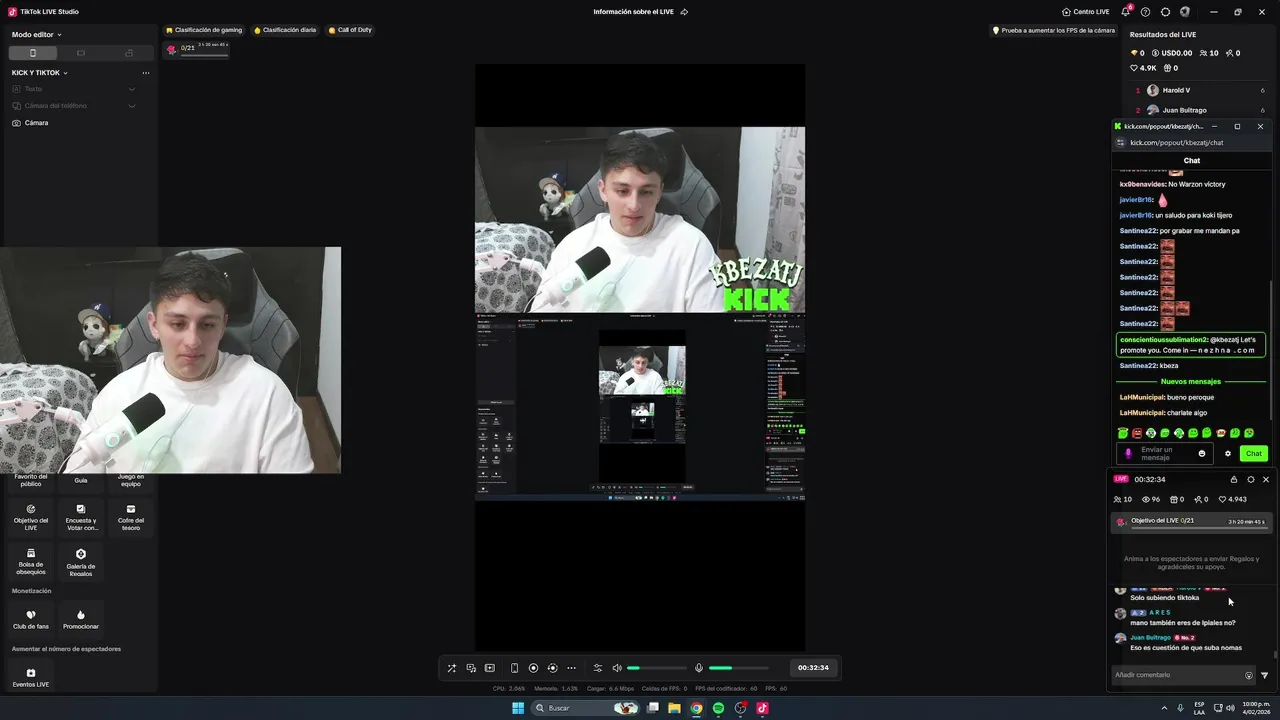The image size is (1280, 720).
Task: Mute the microphone
Action: (699, 668)
